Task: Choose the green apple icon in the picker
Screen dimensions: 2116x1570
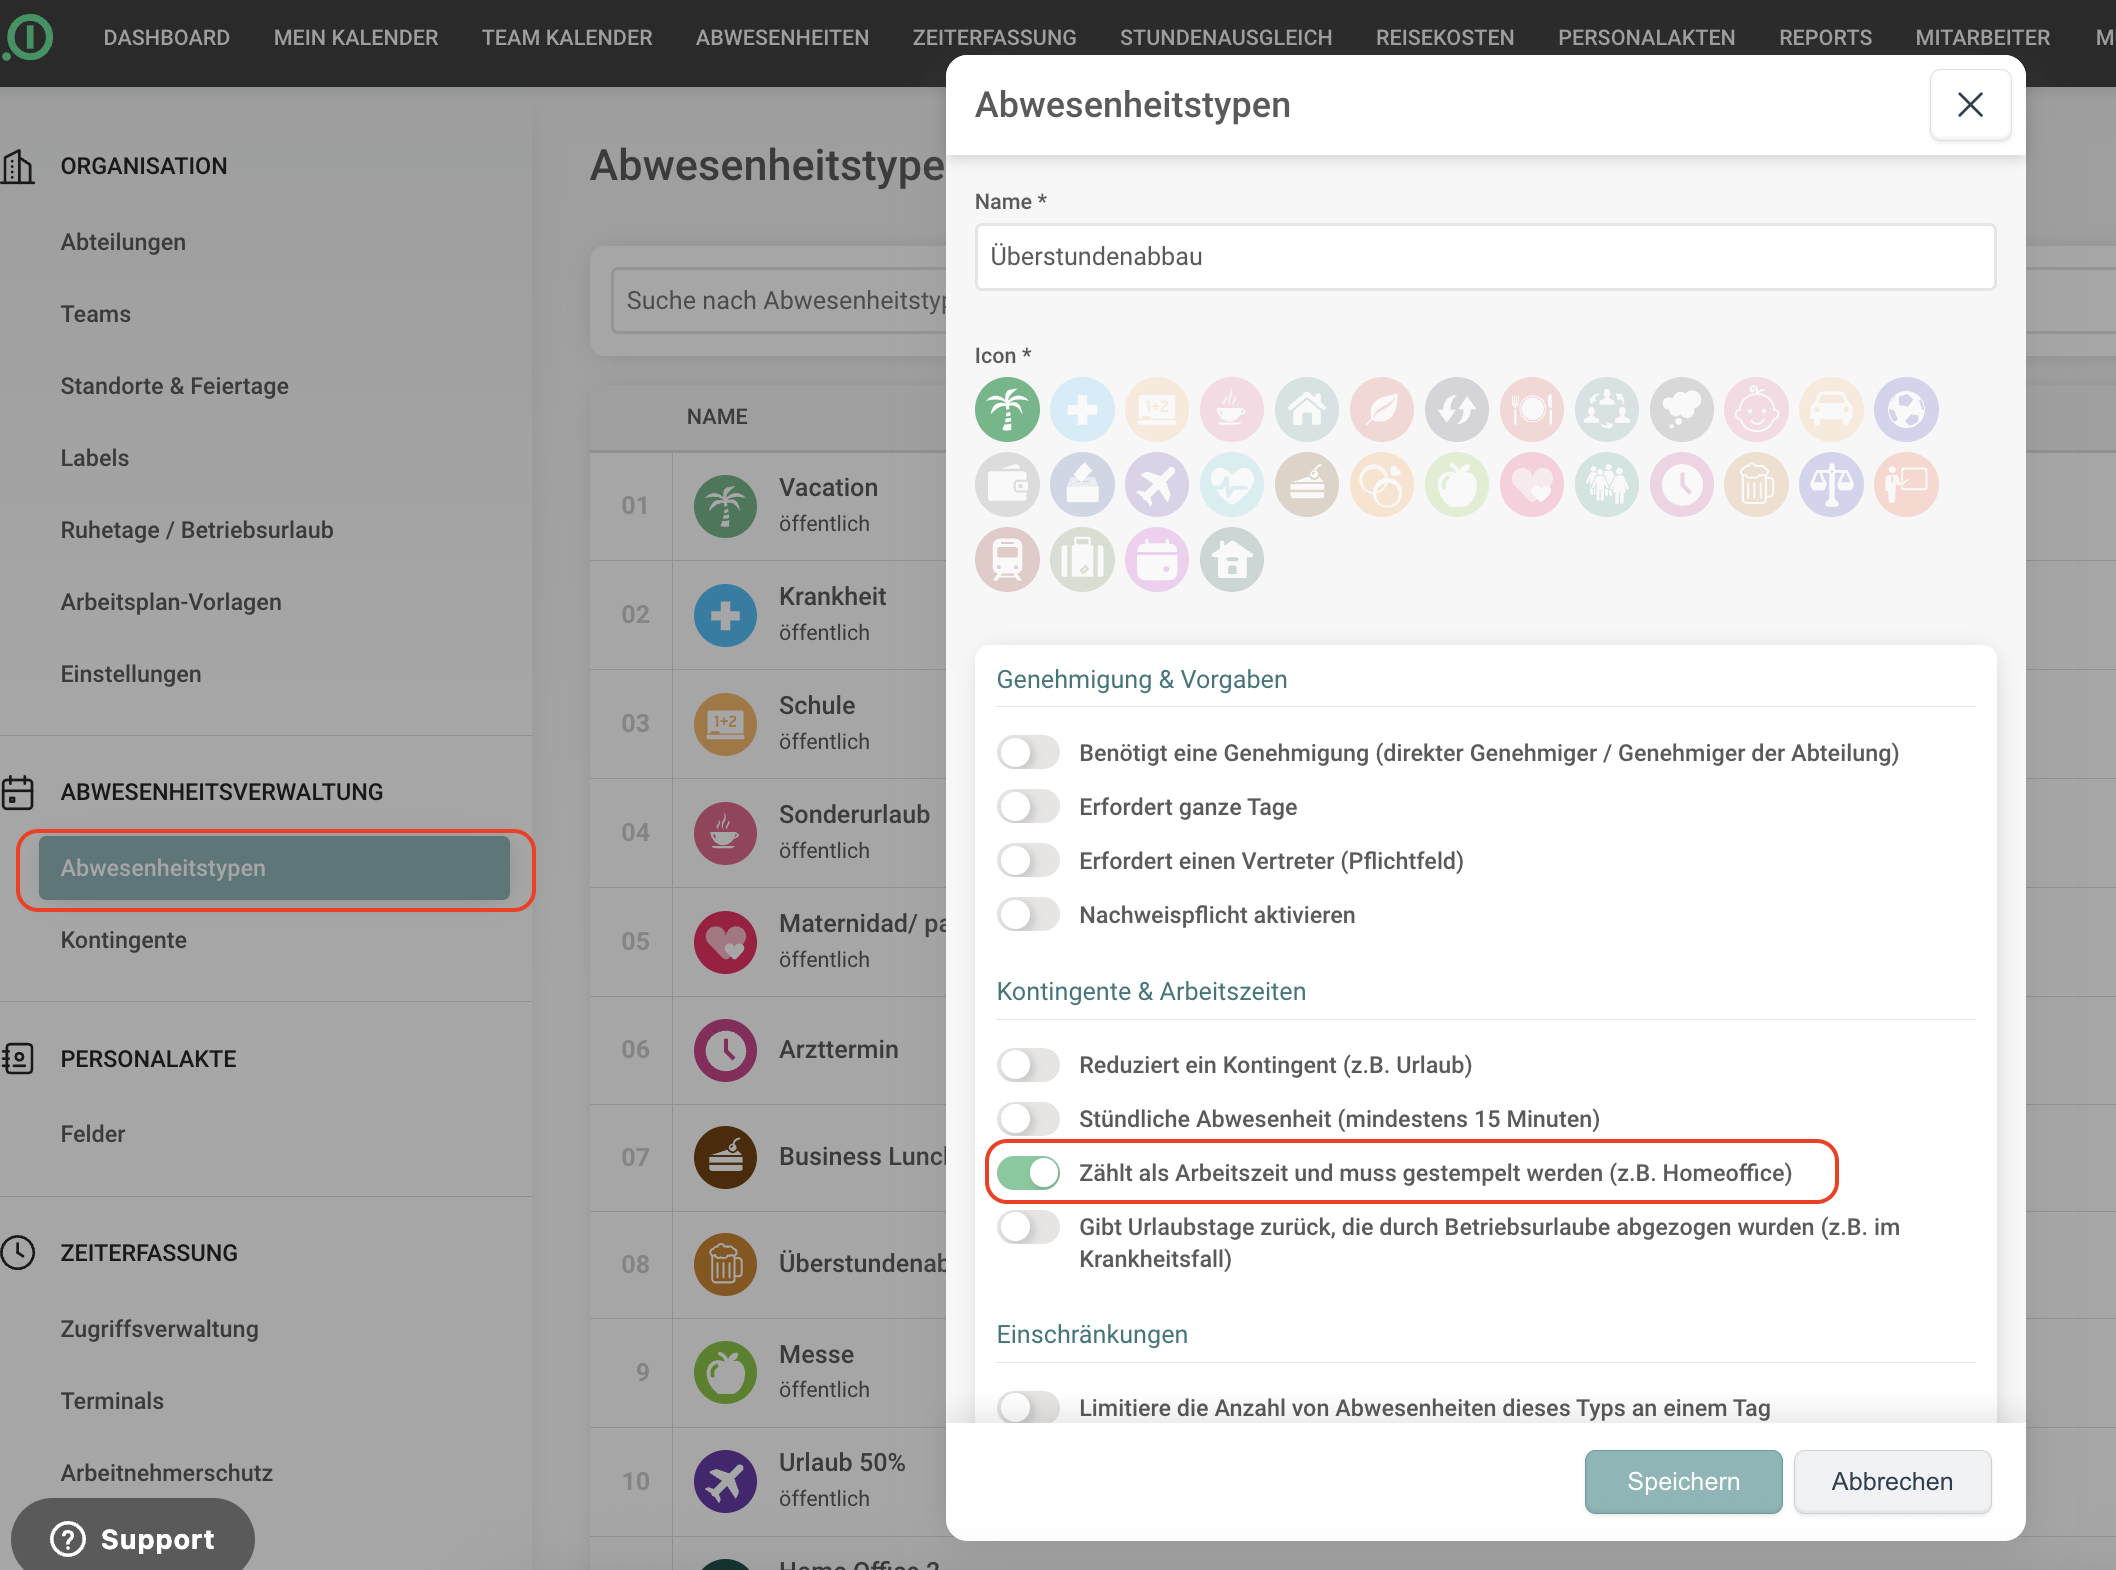Action: pyautogui.click(x=1457, y=485)
